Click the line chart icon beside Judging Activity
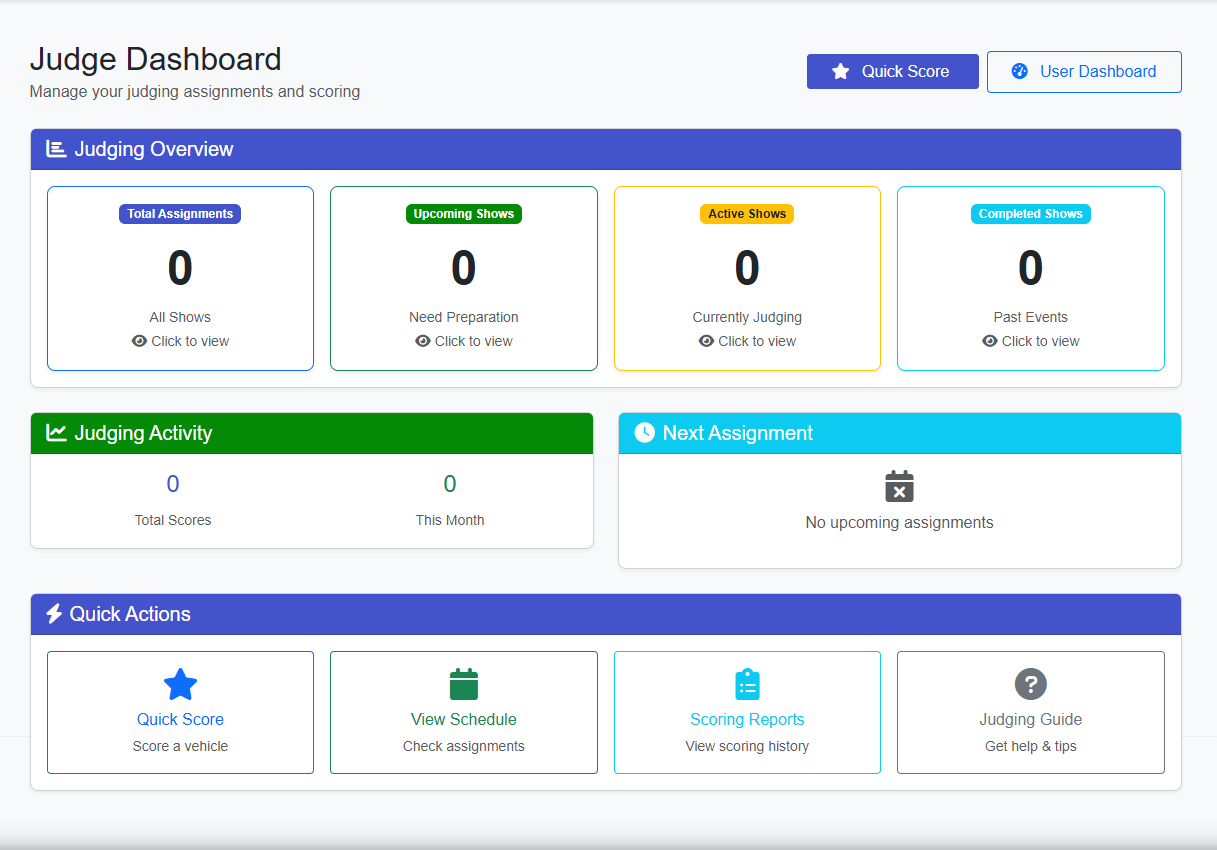The width and height of the screenshot is (1217, 850). point(57,433)
